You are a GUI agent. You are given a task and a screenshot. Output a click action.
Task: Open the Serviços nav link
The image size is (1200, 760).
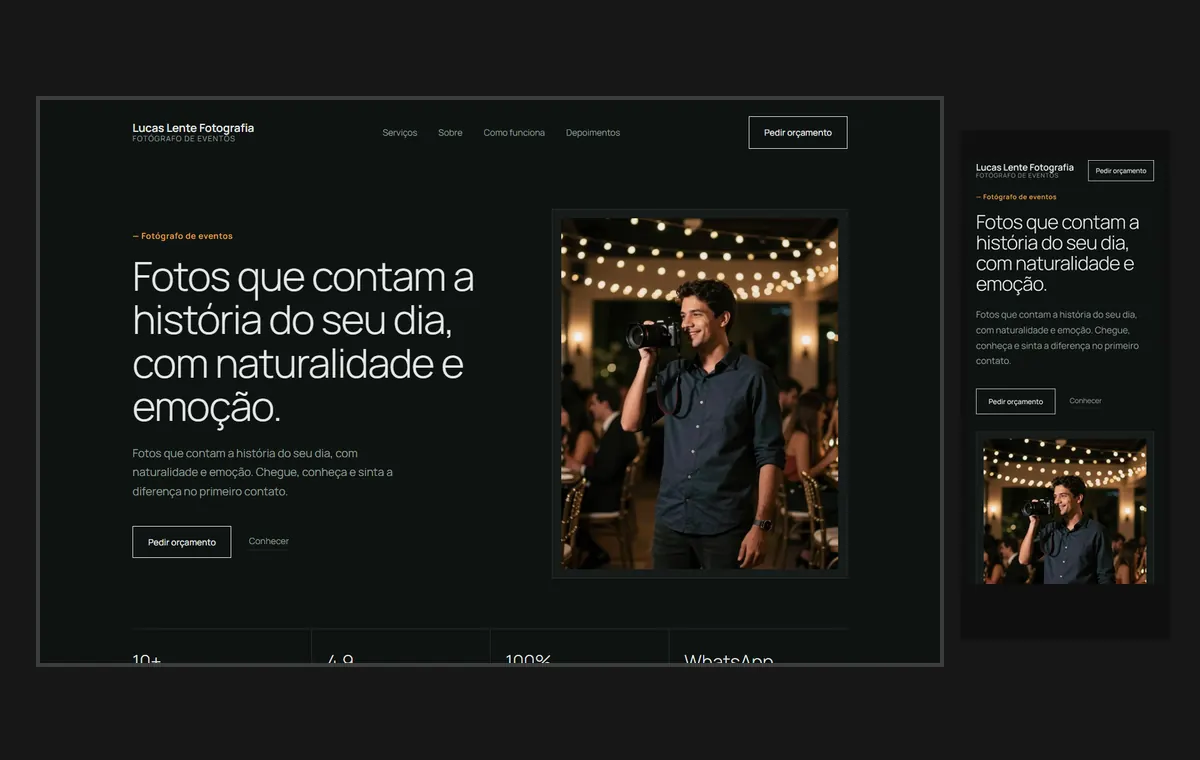point(400,133)
